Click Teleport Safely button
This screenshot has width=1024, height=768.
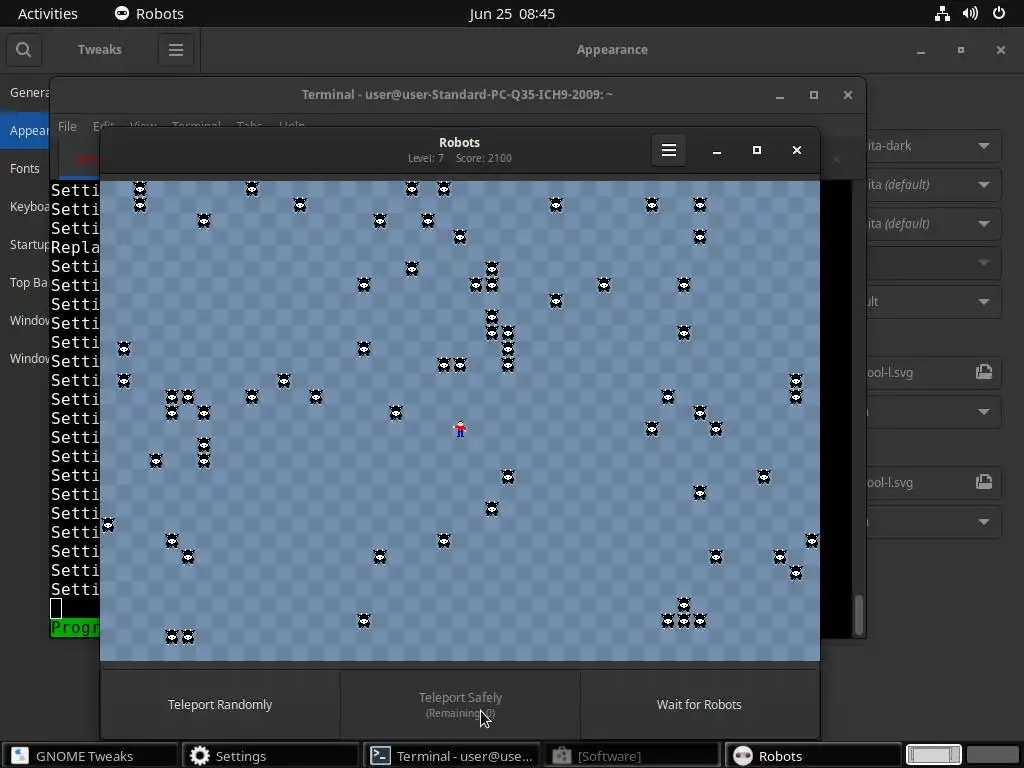tap(460, 704)
